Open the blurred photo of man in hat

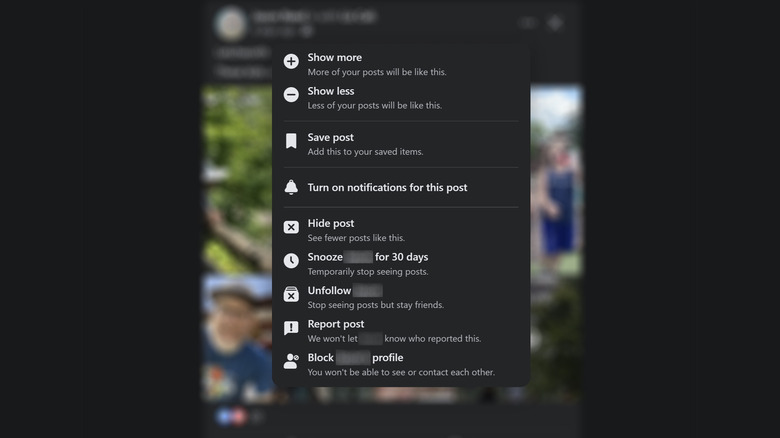pos(237,337)
